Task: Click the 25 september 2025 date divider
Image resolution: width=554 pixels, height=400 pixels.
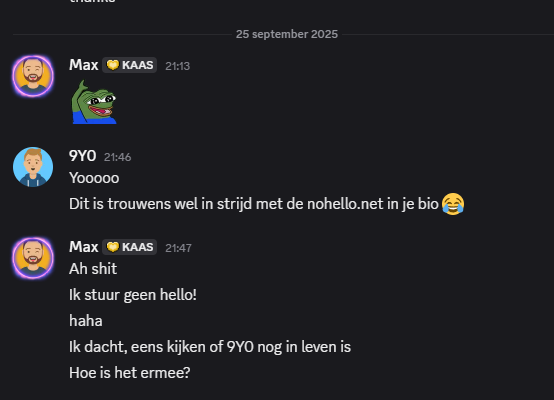Action: click(x=287, y=34)
